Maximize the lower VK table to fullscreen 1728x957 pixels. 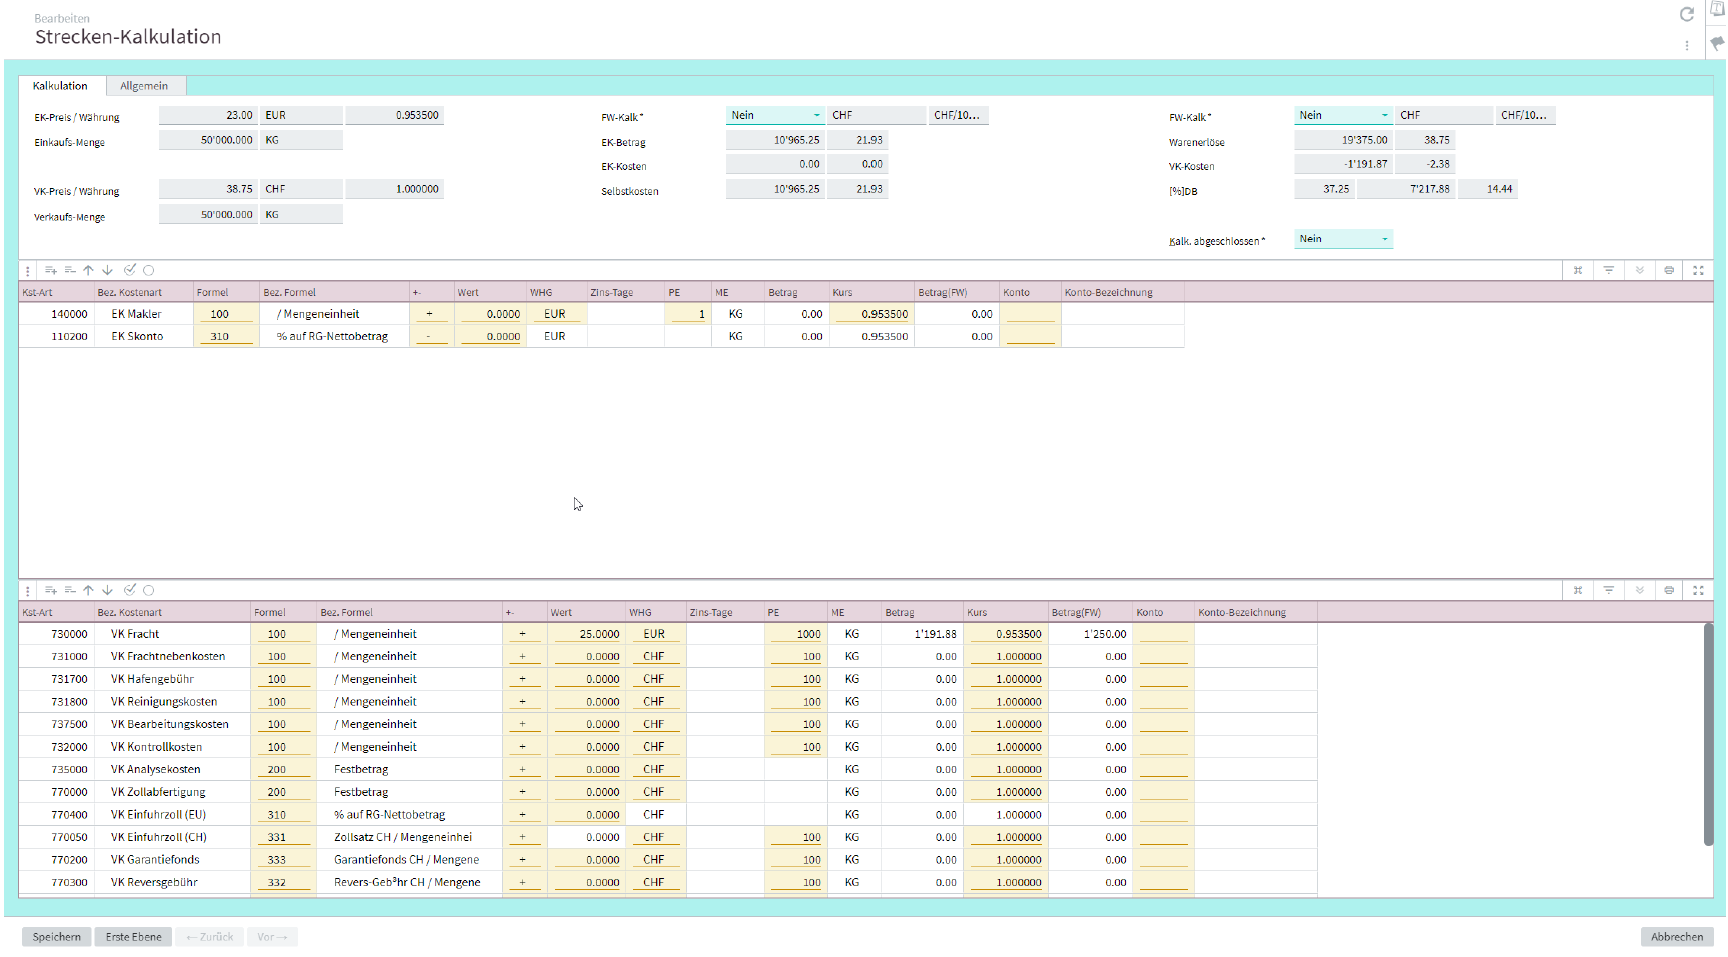point(1698,590)
